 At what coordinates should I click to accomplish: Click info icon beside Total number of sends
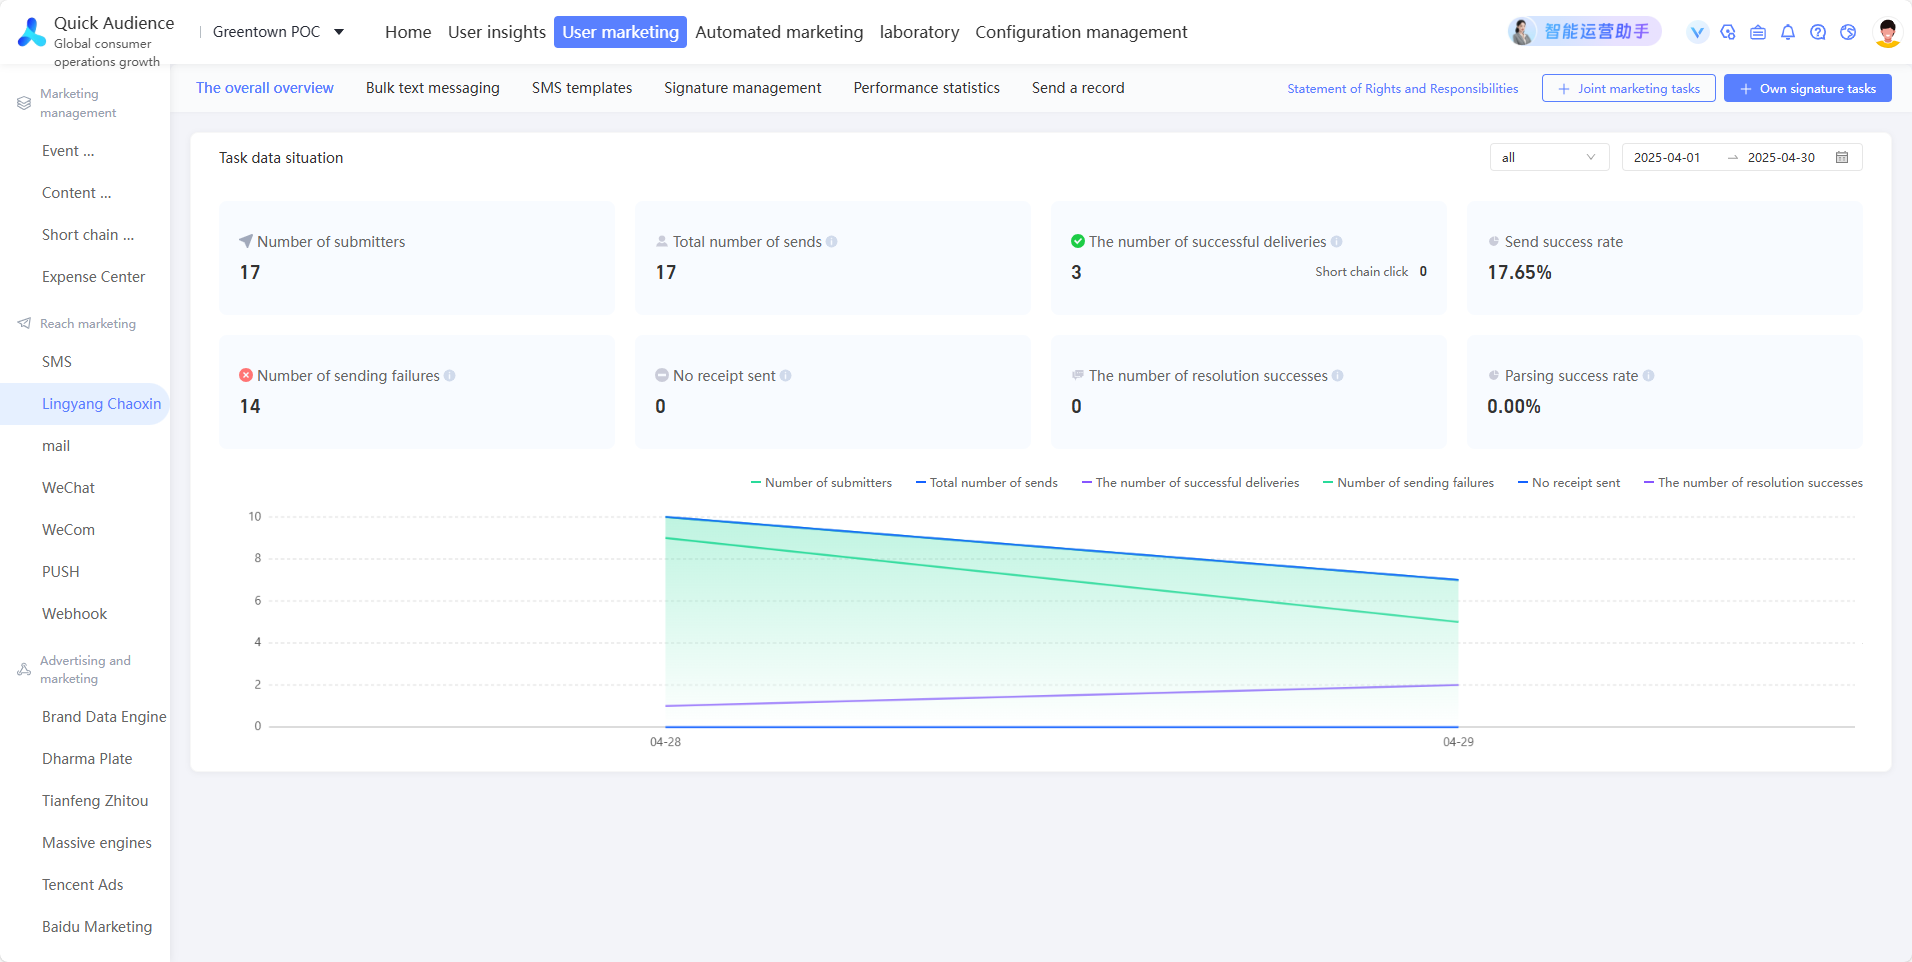(x=832, y=242)
